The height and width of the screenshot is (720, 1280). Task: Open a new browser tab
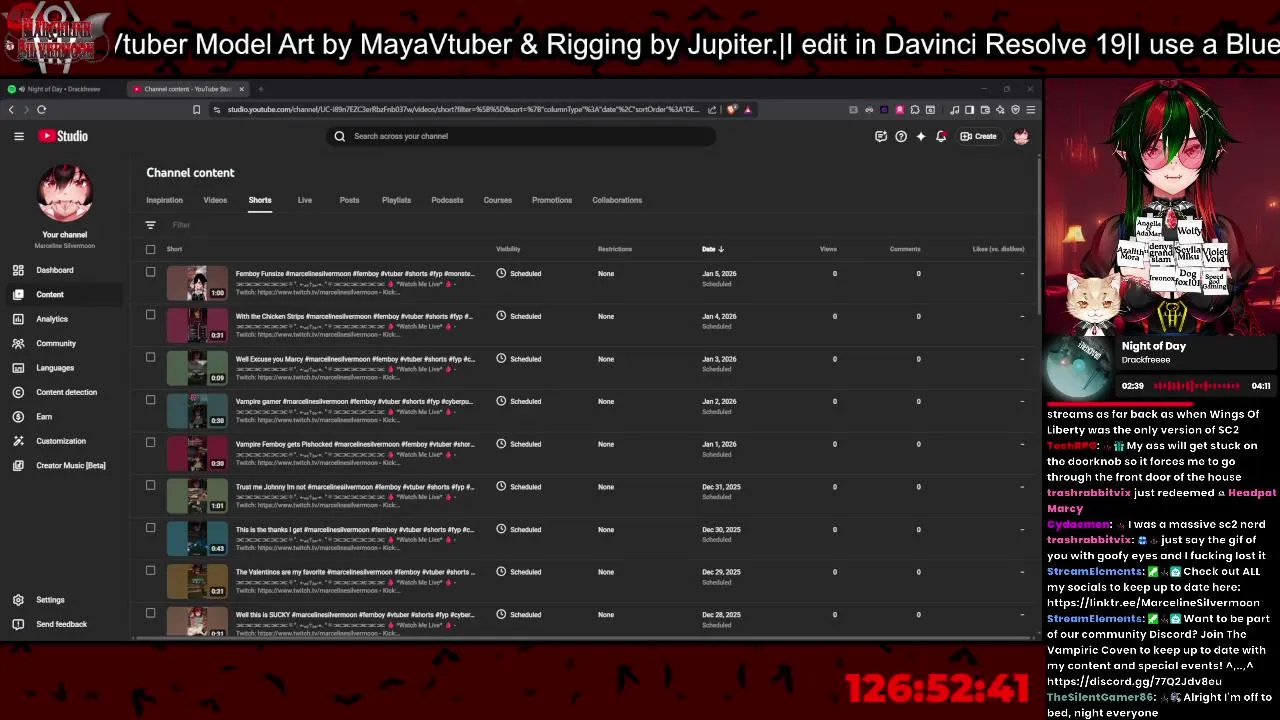pyautogui.click(x=260, y=89)
